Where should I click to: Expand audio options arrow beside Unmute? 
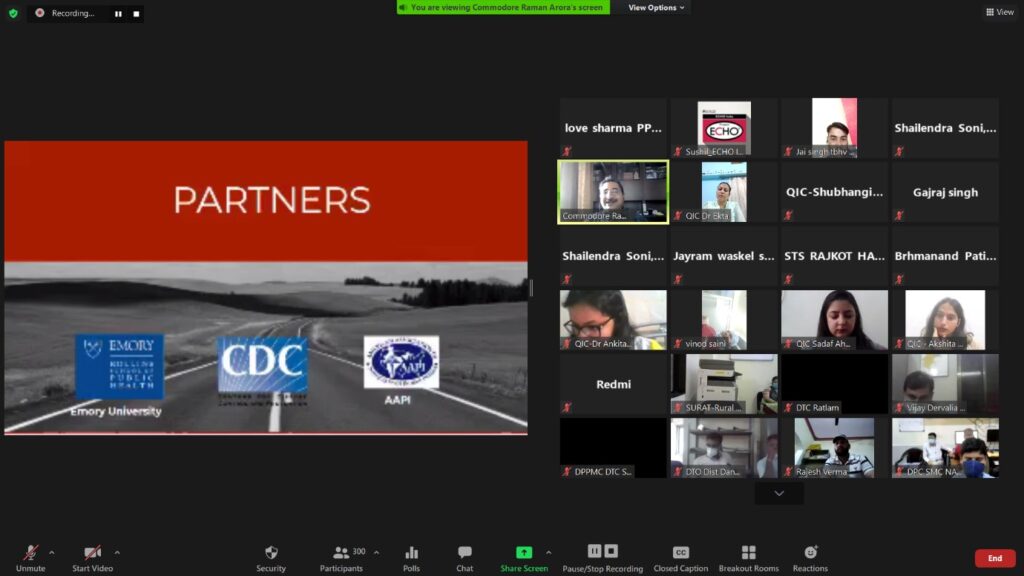52,552
